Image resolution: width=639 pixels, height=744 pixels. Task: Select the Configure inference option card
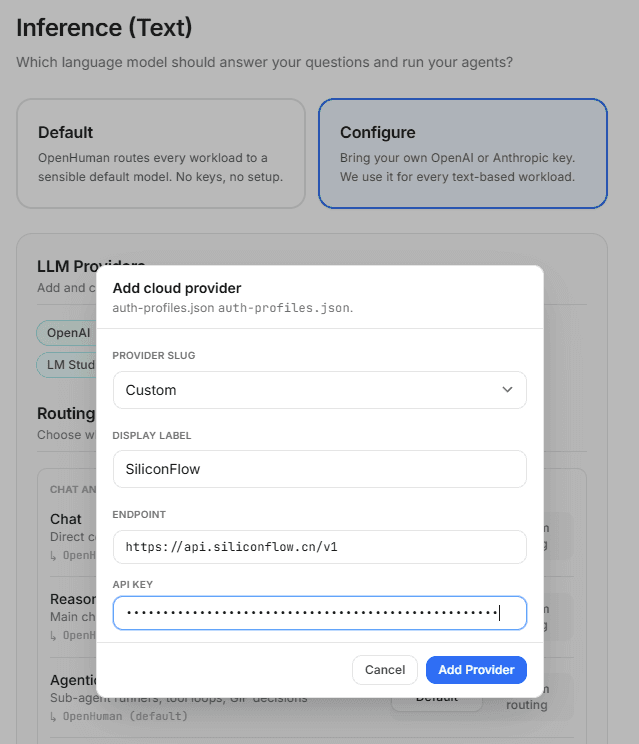[463, 153]
